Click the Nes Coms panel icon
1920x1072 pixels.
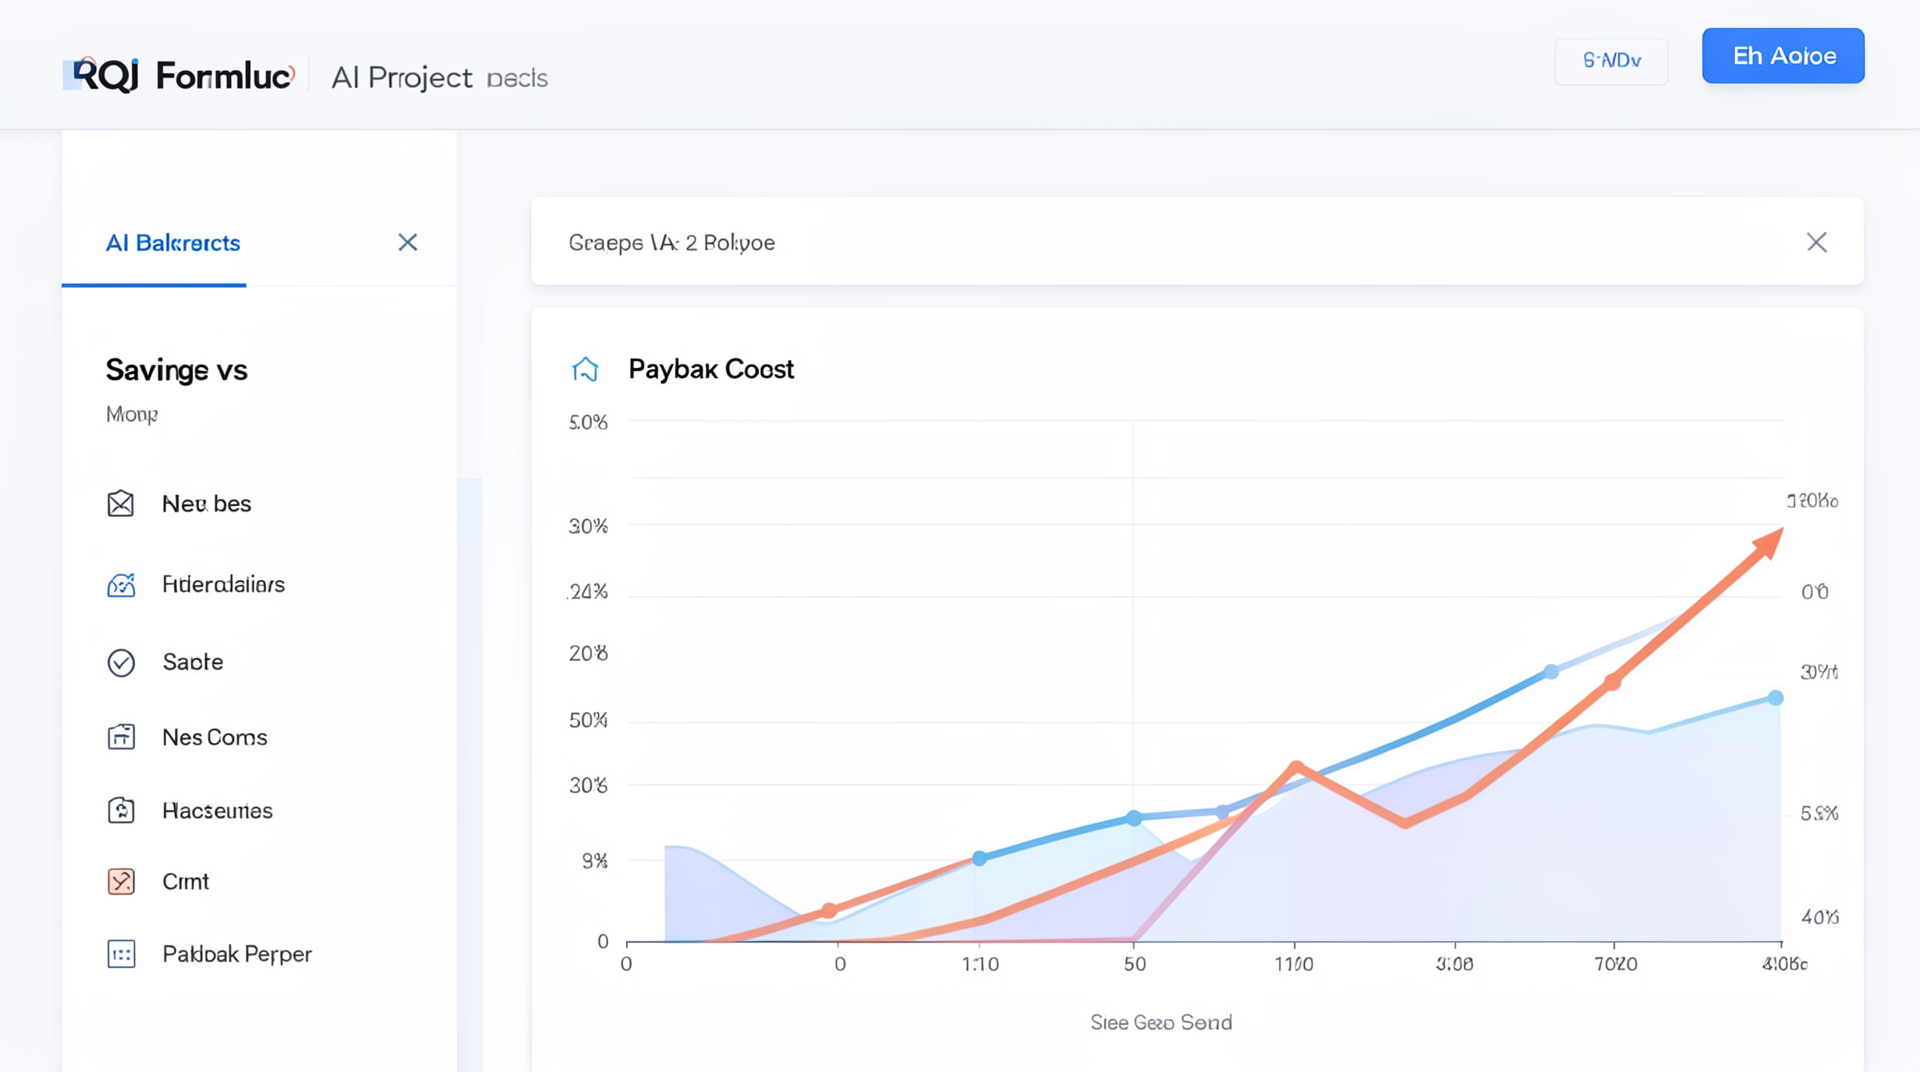121,738
